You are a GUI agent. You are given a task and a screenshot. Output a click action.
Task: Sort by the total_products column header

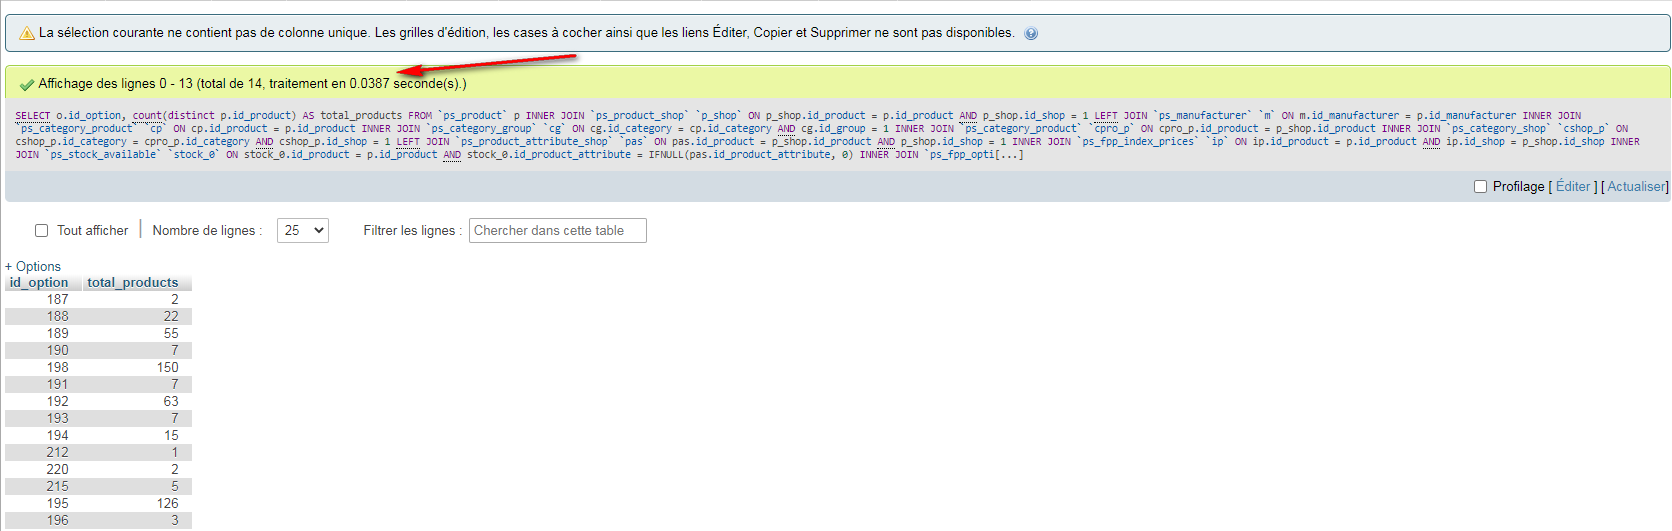132,283
